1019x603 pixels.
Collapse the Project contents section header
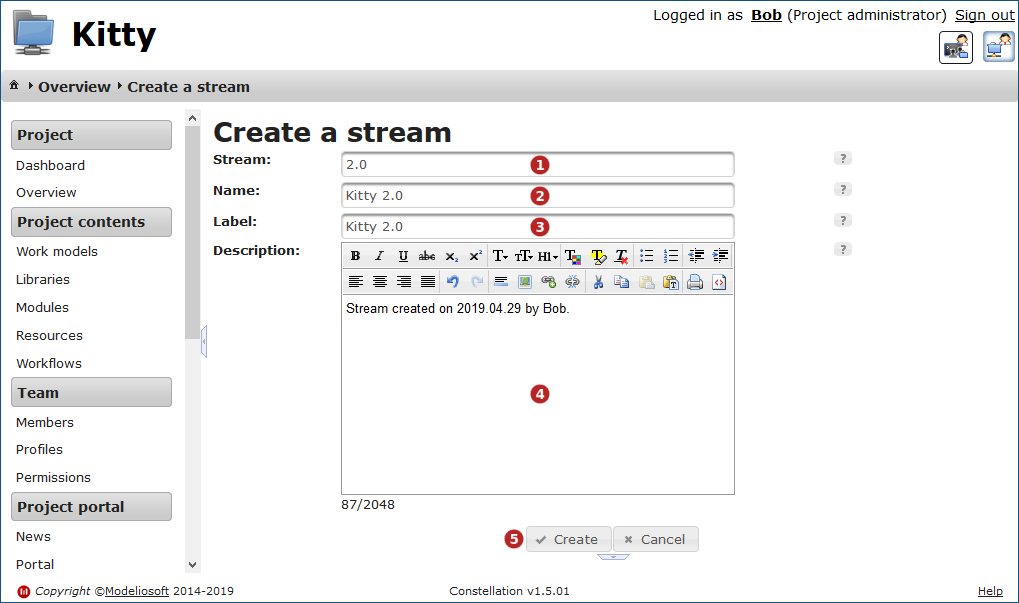click(92, 222)
